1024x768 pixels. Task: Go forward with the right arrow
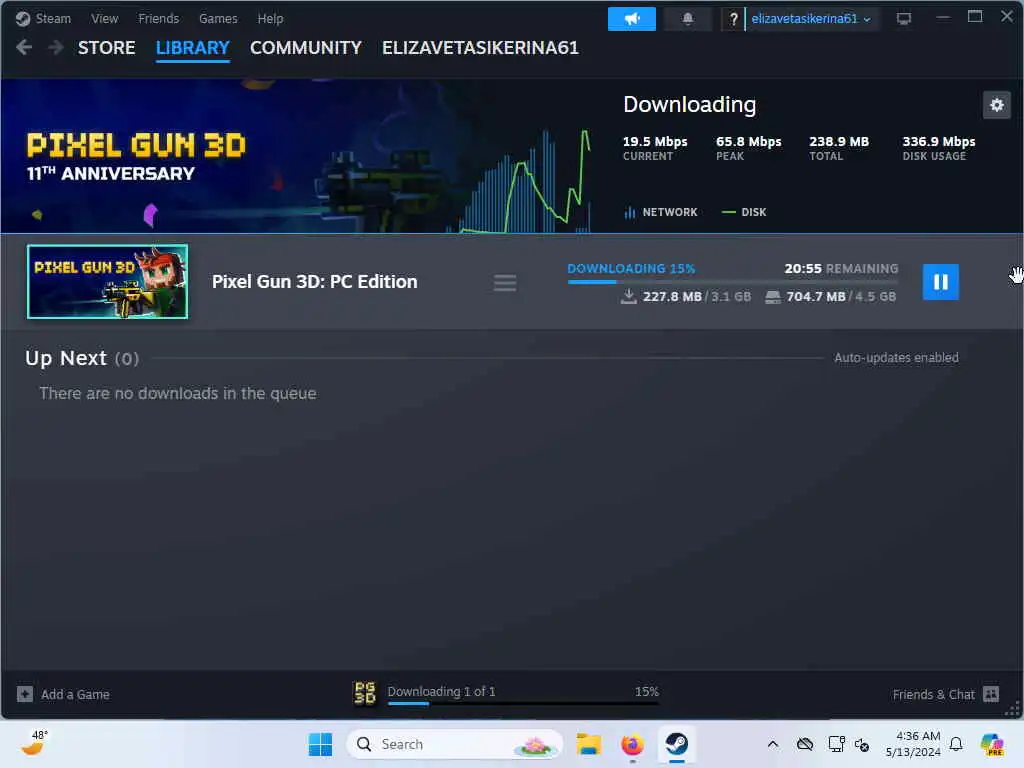pos(56,47)
